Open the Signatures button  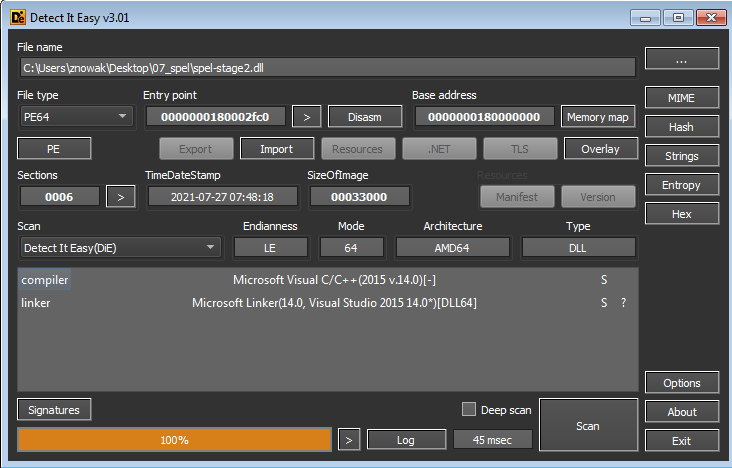(54, 410)
